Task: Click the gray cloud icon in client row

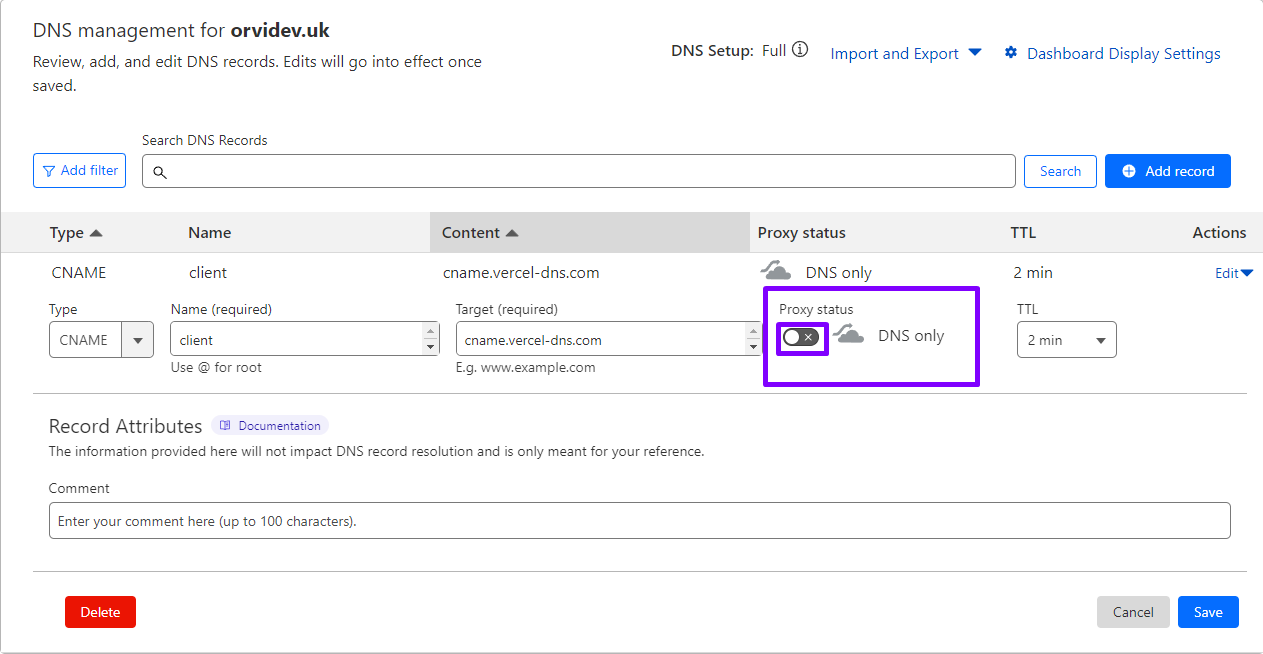Action: [775, 271]
